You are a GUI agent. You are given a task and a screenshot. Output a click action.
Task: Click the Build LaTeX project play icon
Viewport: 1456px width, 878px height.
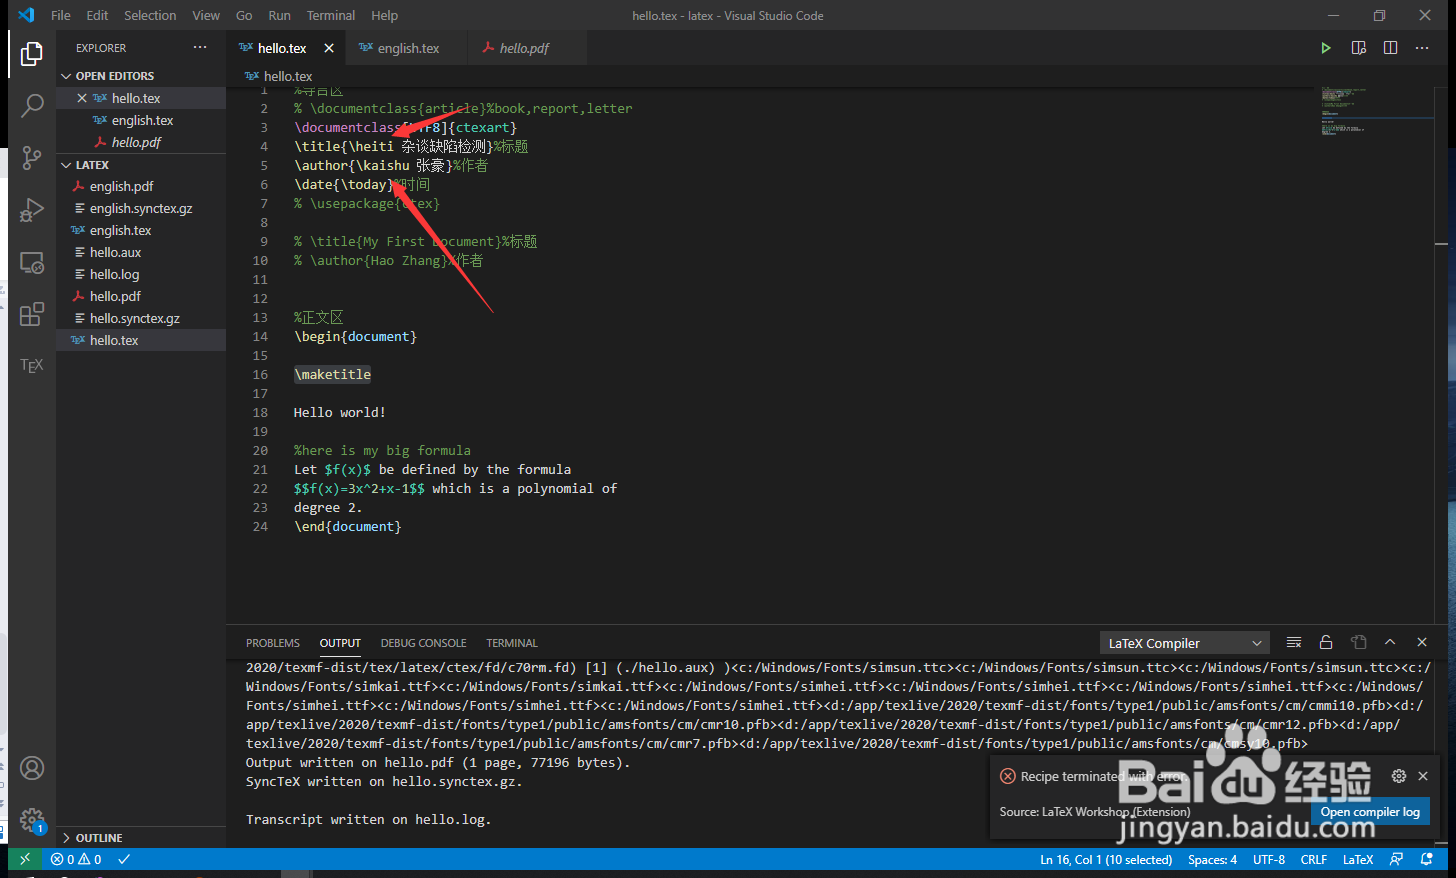tap(1326, 48)
